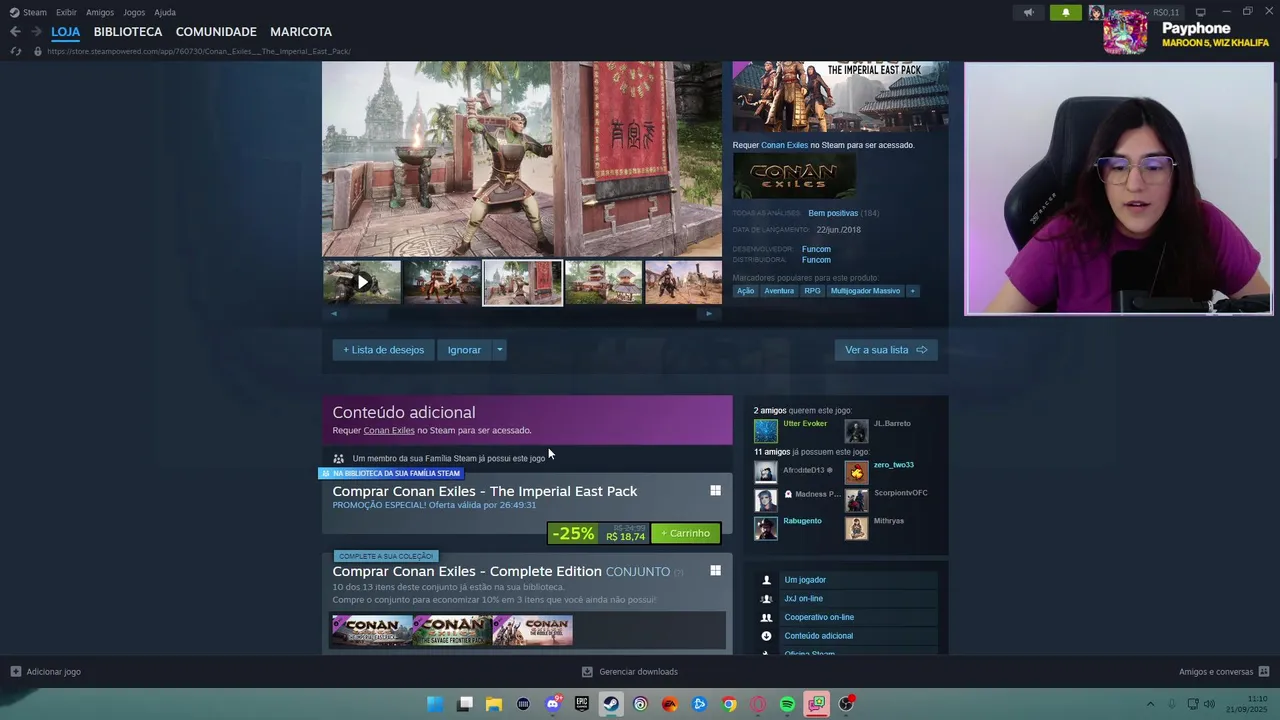Screen dimensions: 1280x720
Task: Move the thumbnail strip scrollbar
Action: [521, 314]
